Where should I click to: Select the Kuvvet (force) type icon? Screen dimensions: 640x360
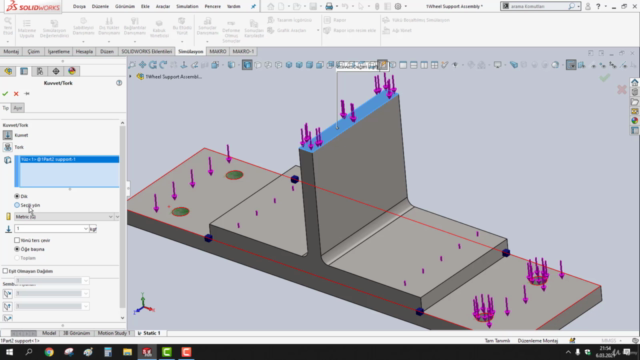tap(7, 135)
